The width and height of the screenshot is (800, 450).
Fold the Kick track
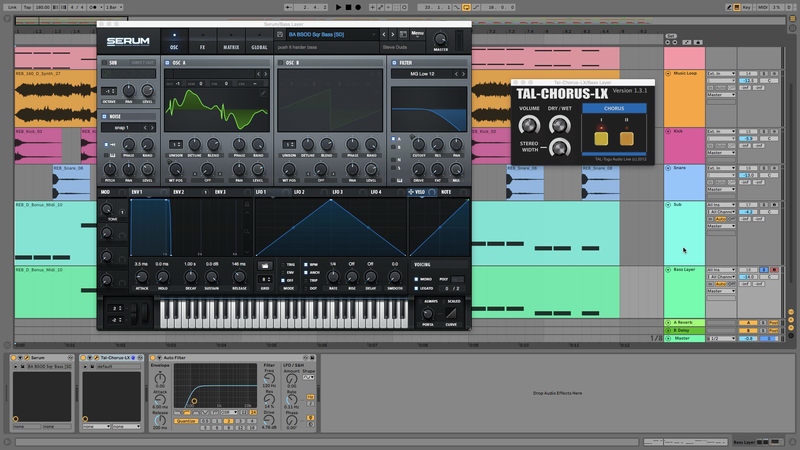click(668, 131)
